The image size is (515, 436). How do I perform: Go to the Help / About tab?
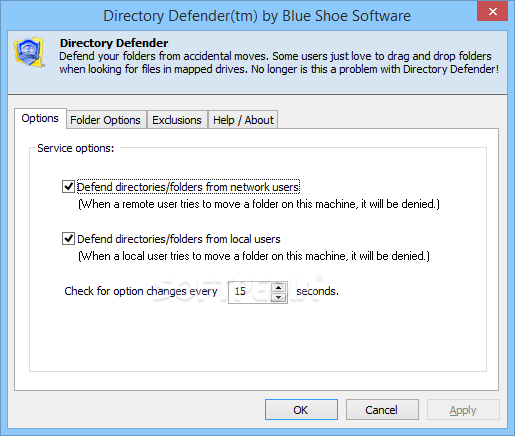pyautogui.click(x=243, y=120)
